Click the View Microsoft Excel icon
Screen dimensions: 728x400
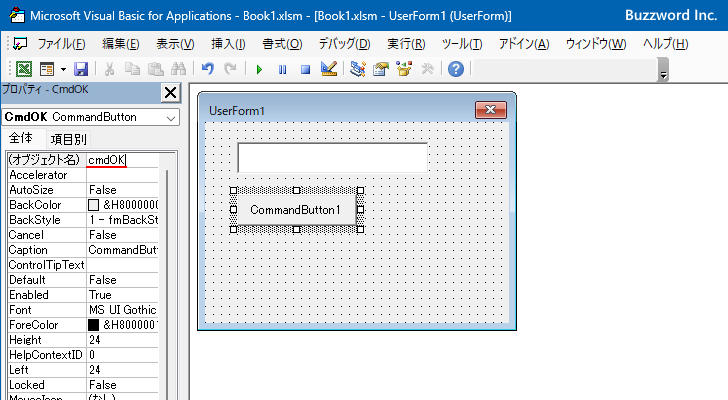click(x=24, y=69)
